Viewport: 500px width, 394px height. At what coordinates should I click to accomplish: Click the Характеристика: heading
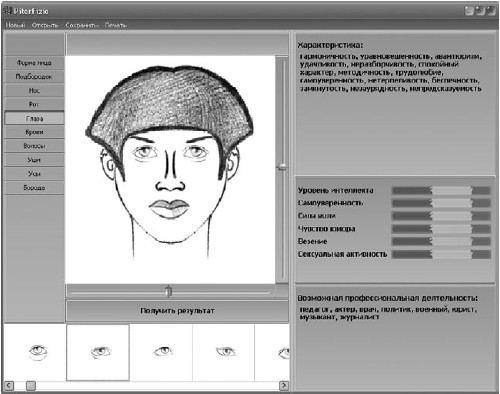(330, 45)
